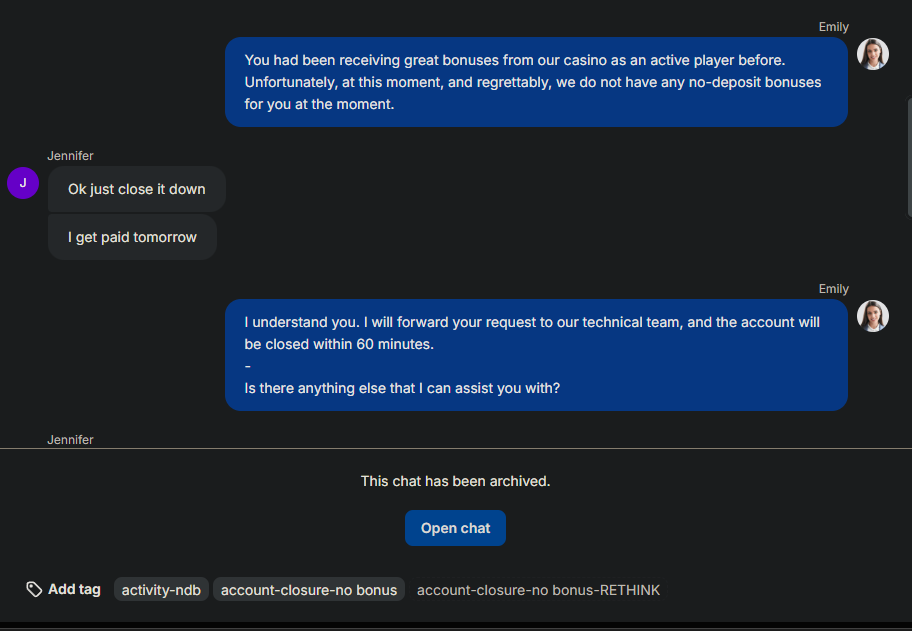Click Emily's message about closing within 60 minutes
Screen dimensions: 912x631
(536, 355)
